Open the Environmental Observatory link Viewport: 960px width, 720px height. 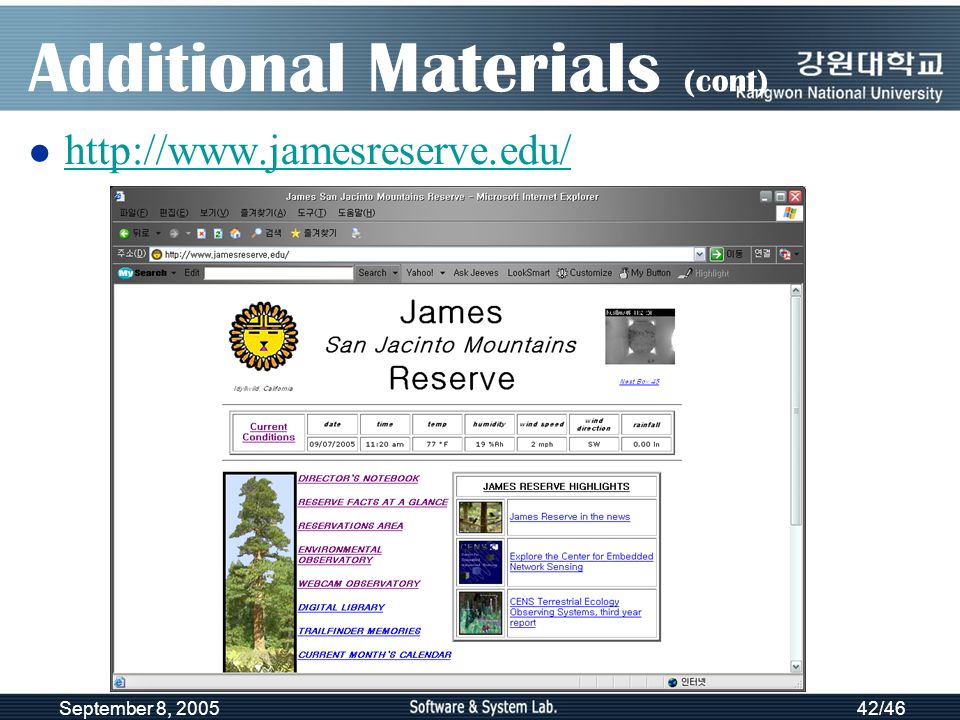coord(340,555)
